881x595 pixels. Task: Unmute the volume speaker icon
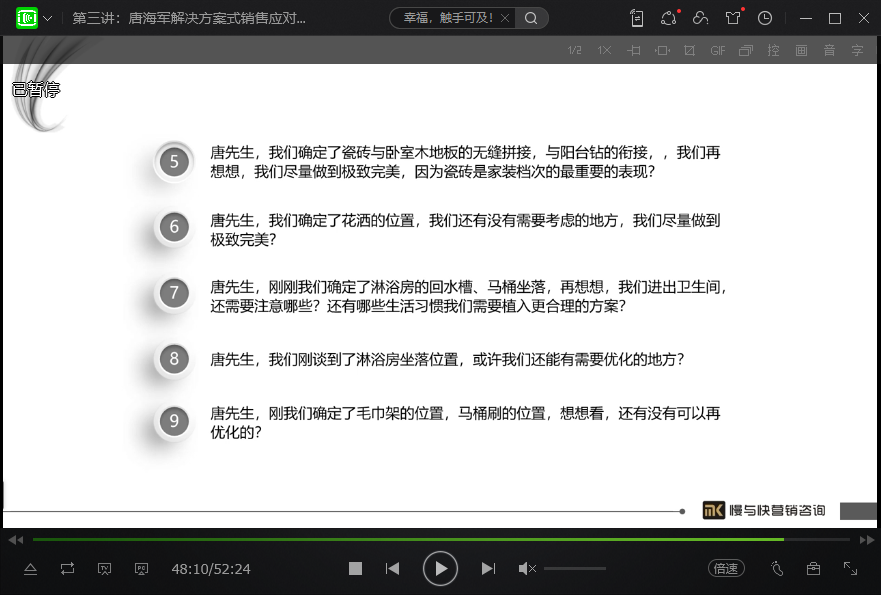point(526,568)
